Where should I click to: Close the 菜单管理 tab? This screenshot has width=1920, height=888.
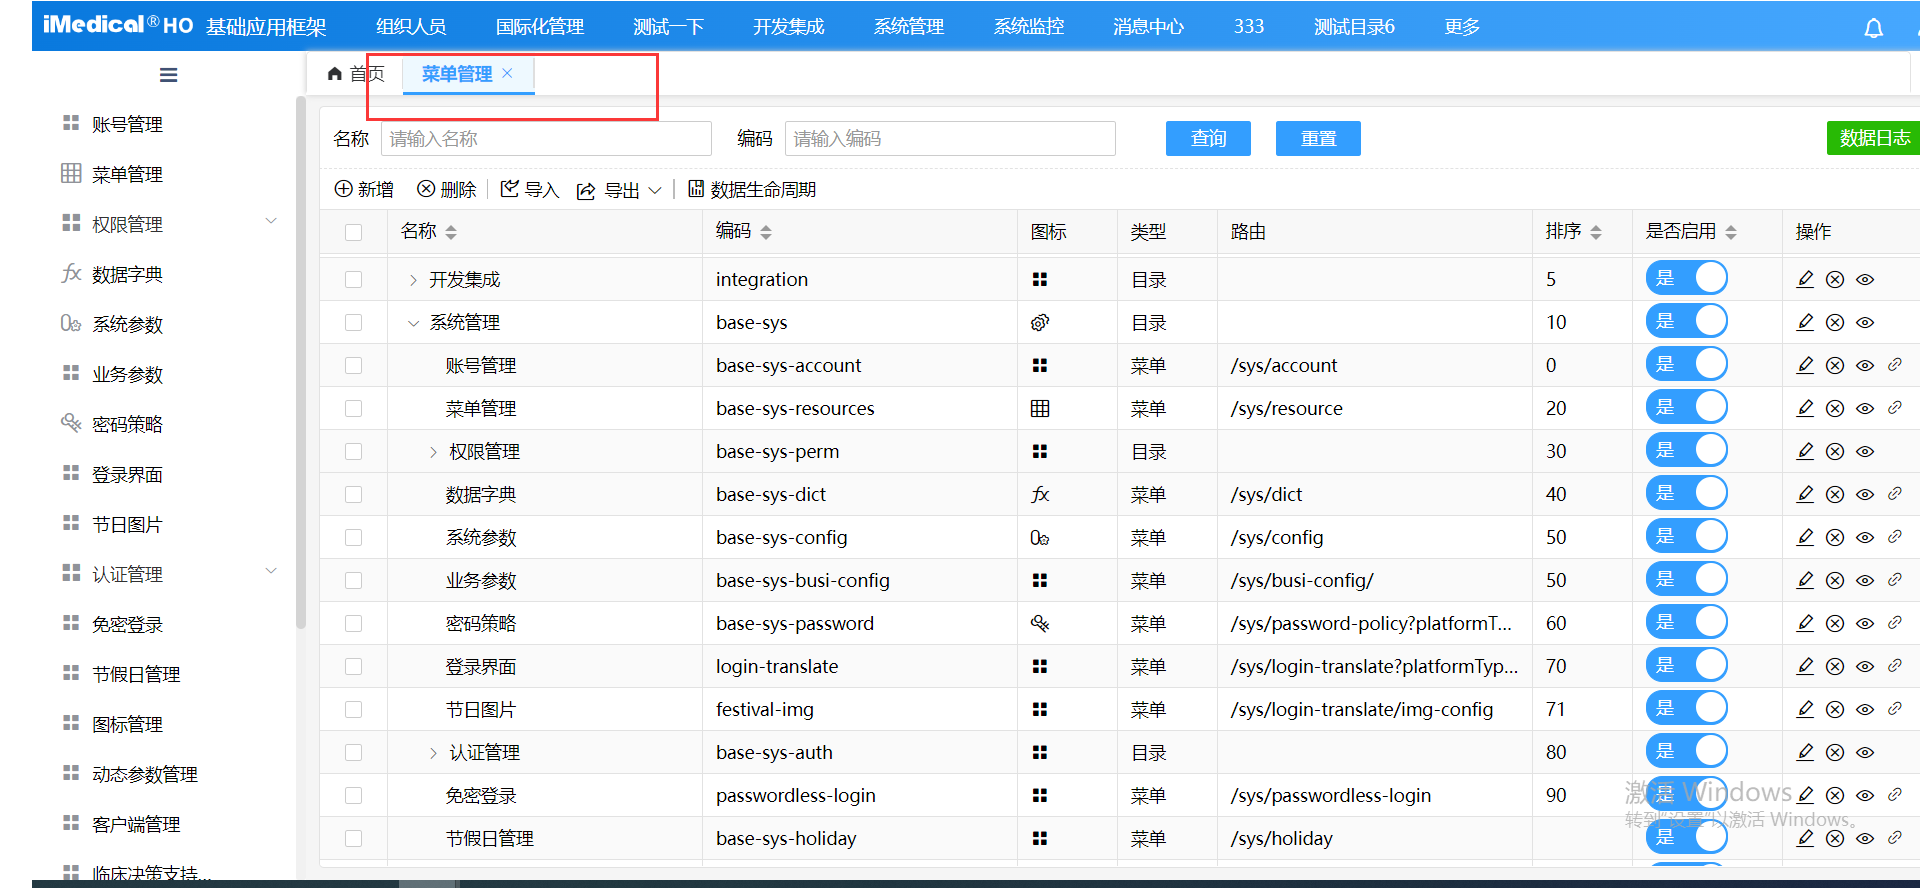(x=508, y=73)
